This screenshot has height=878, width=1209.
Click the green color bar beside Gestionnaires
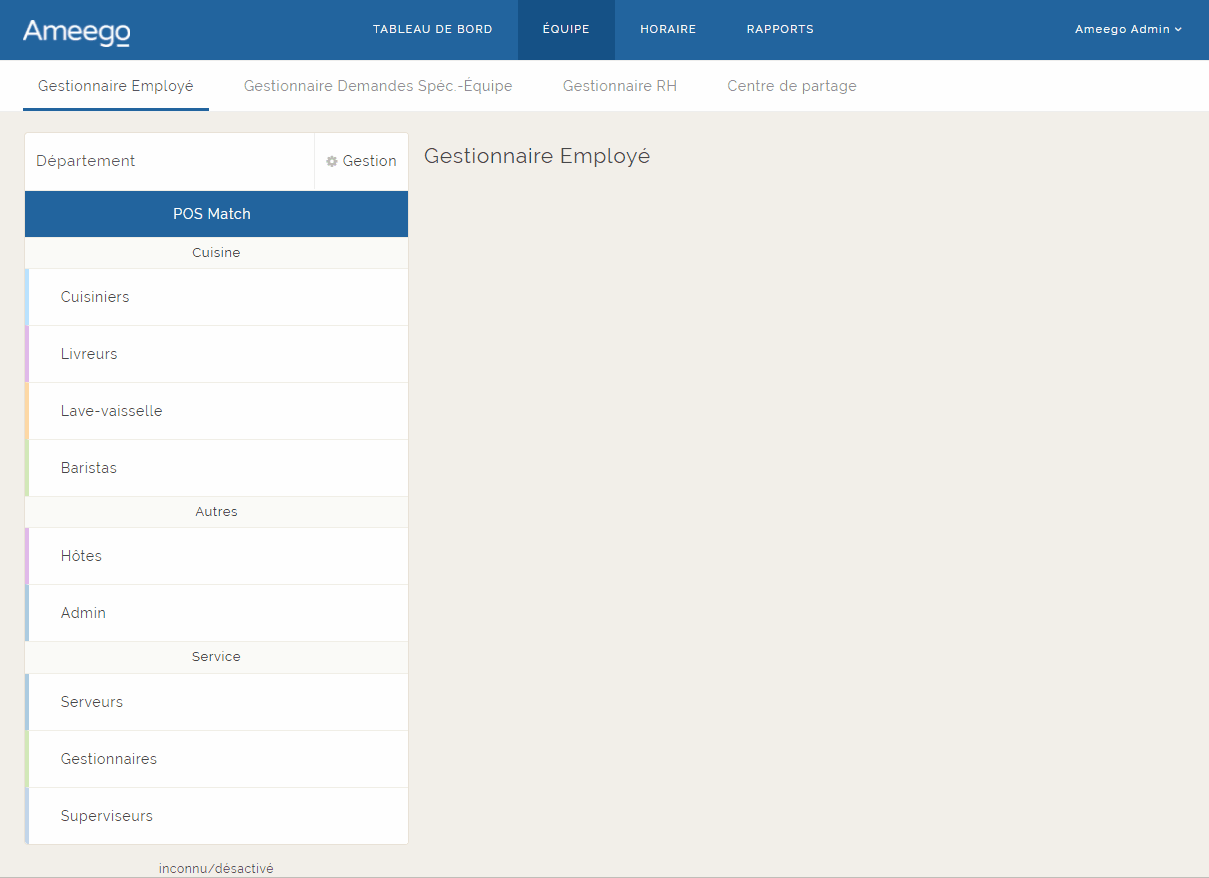27,759
